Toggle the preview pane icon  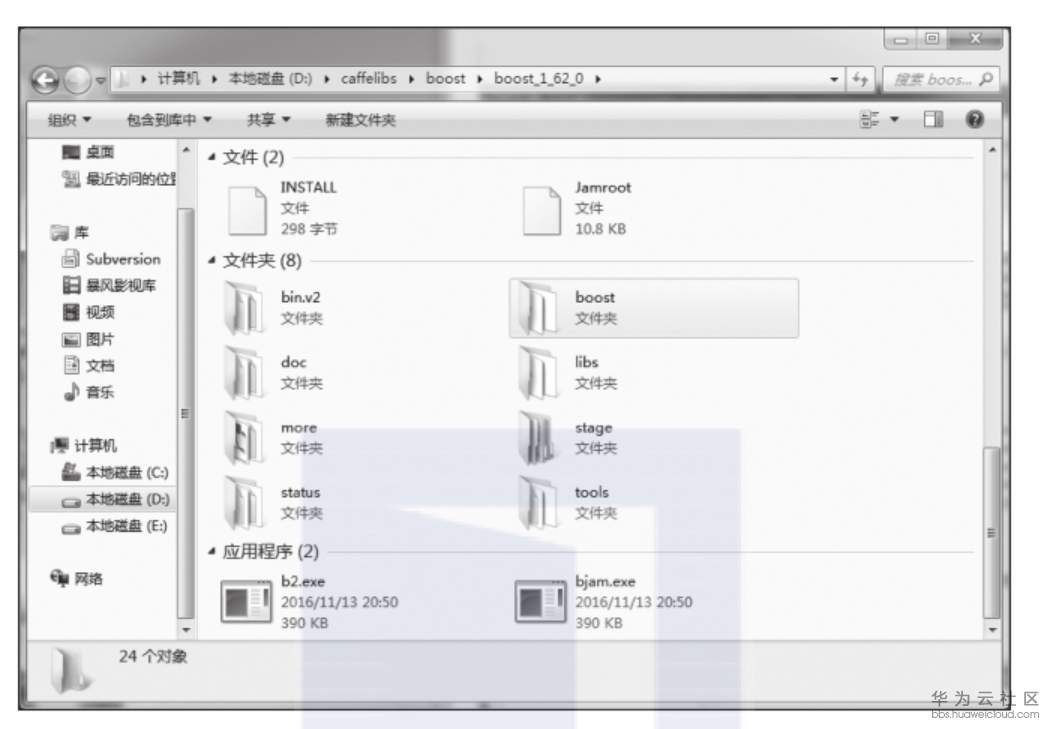click(933, 119)
